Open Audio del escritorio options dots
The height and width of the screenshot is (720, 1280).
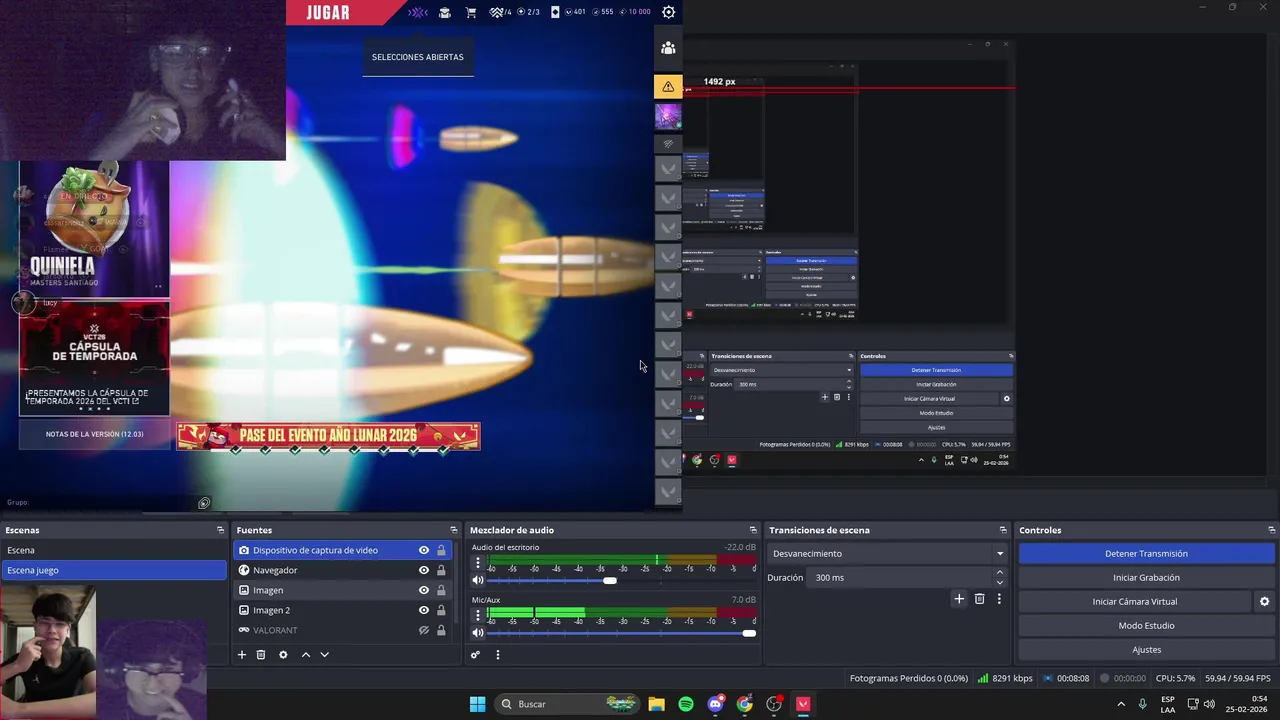pyautogui.click(x=478, y=564)
